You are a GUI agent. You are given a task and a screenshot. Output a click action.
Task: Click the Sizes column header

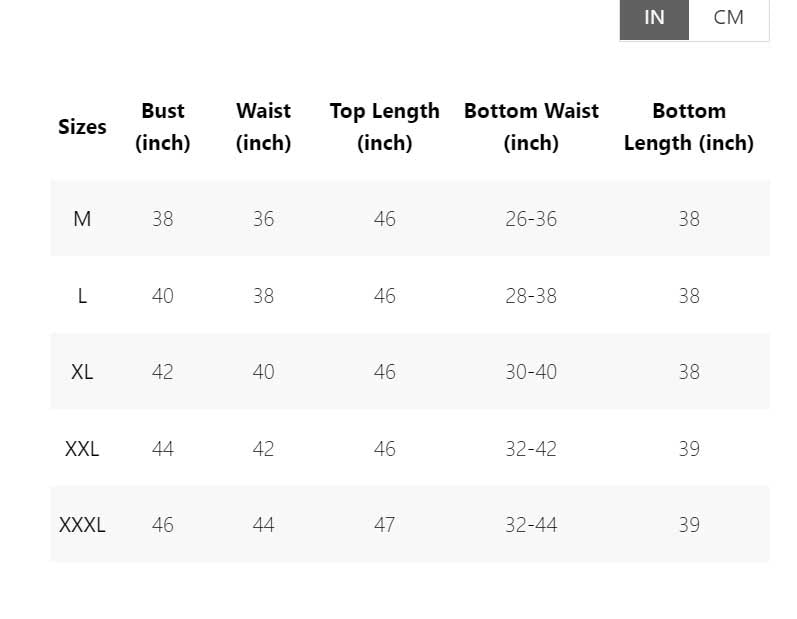[82, 127]
